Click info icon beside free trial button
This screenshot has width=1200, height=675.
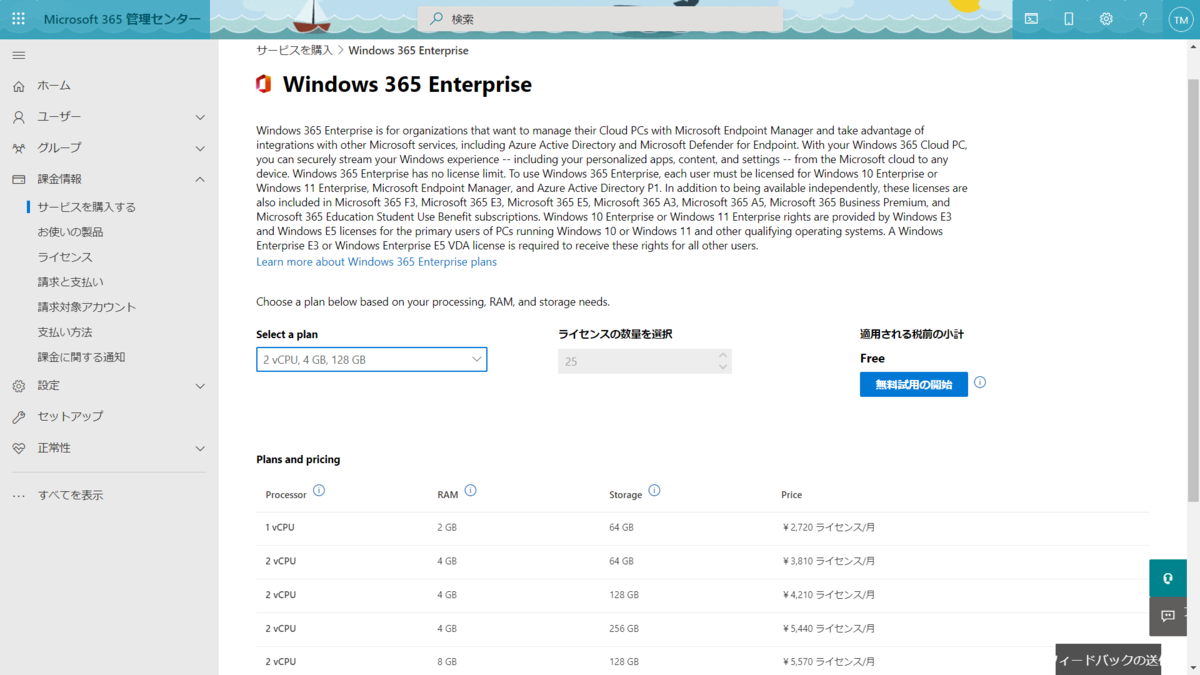pos(980,382)
